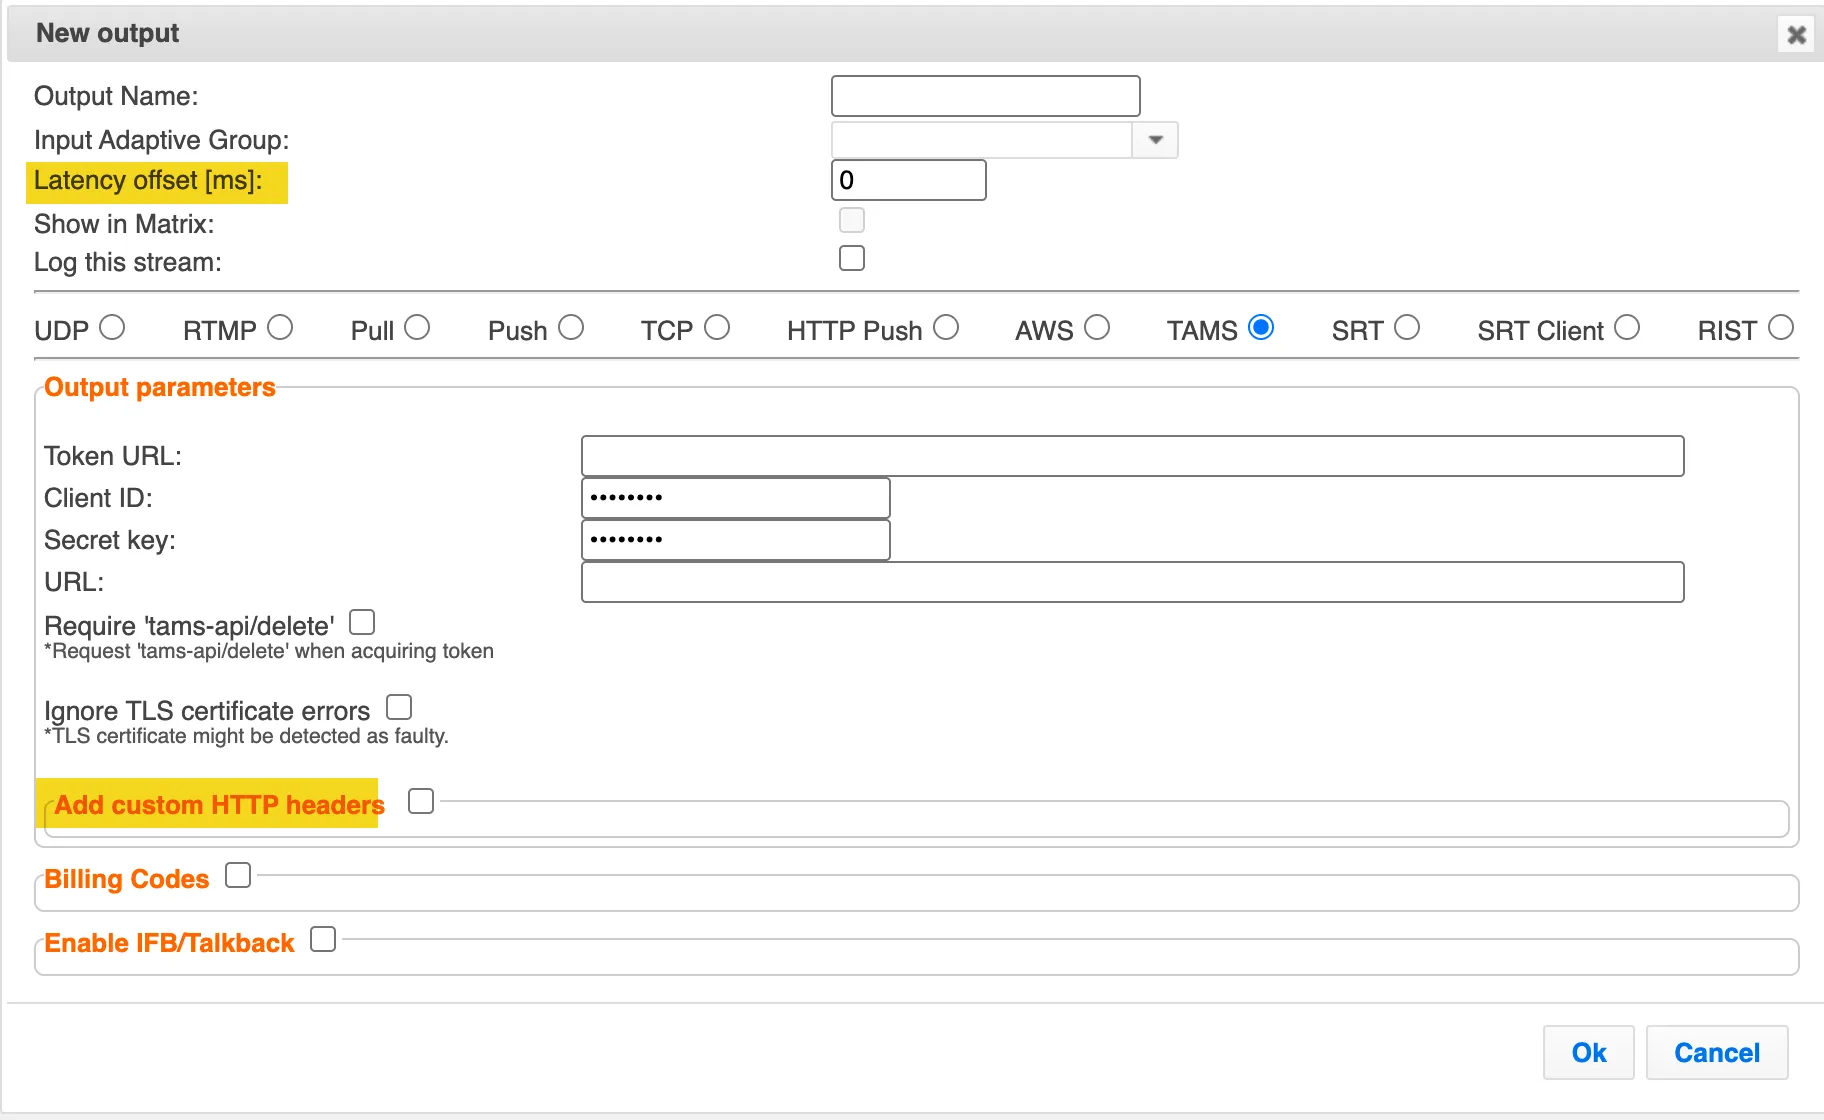Viewport: 1824px width, 1120px height.
Task: Click the Ok button
Action: pos(1588,1052)
